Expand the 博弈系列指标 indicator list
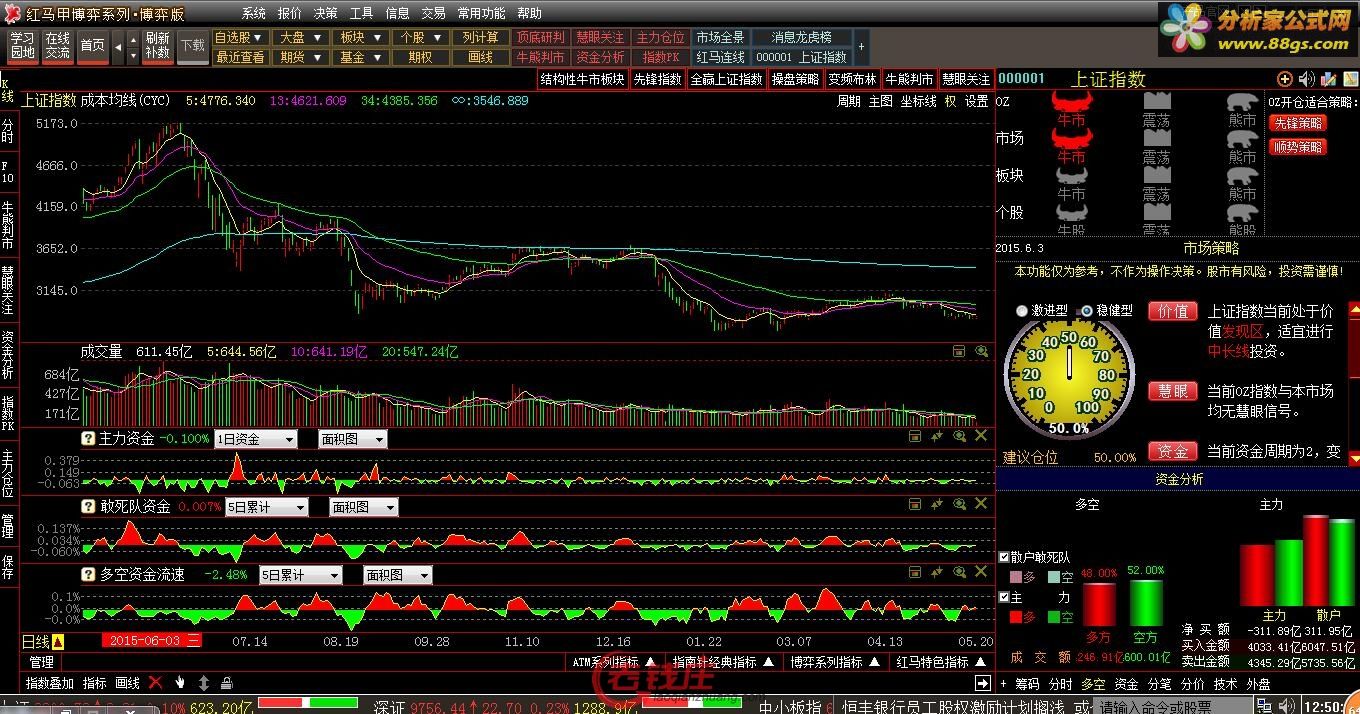Image resolution: width=1360 pixels, height=714 pixels. (x=835, y=662)
